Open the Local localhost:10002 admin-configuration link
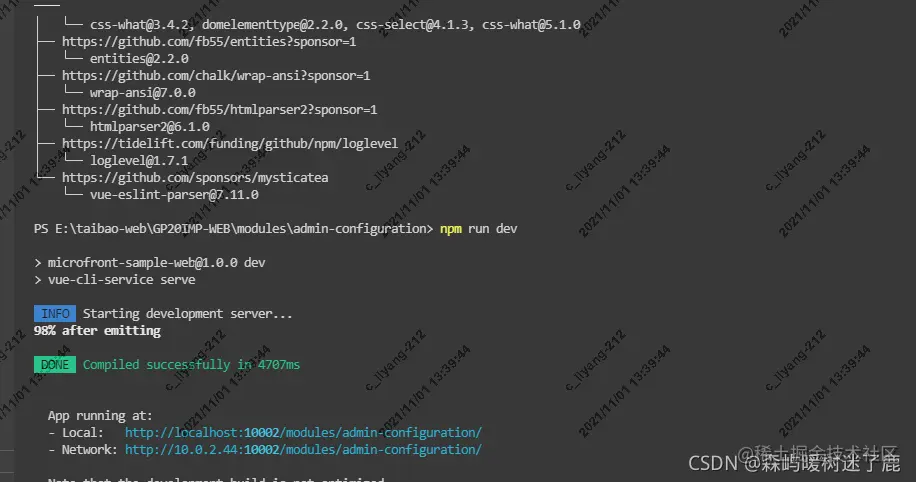 tap(303, 432)
